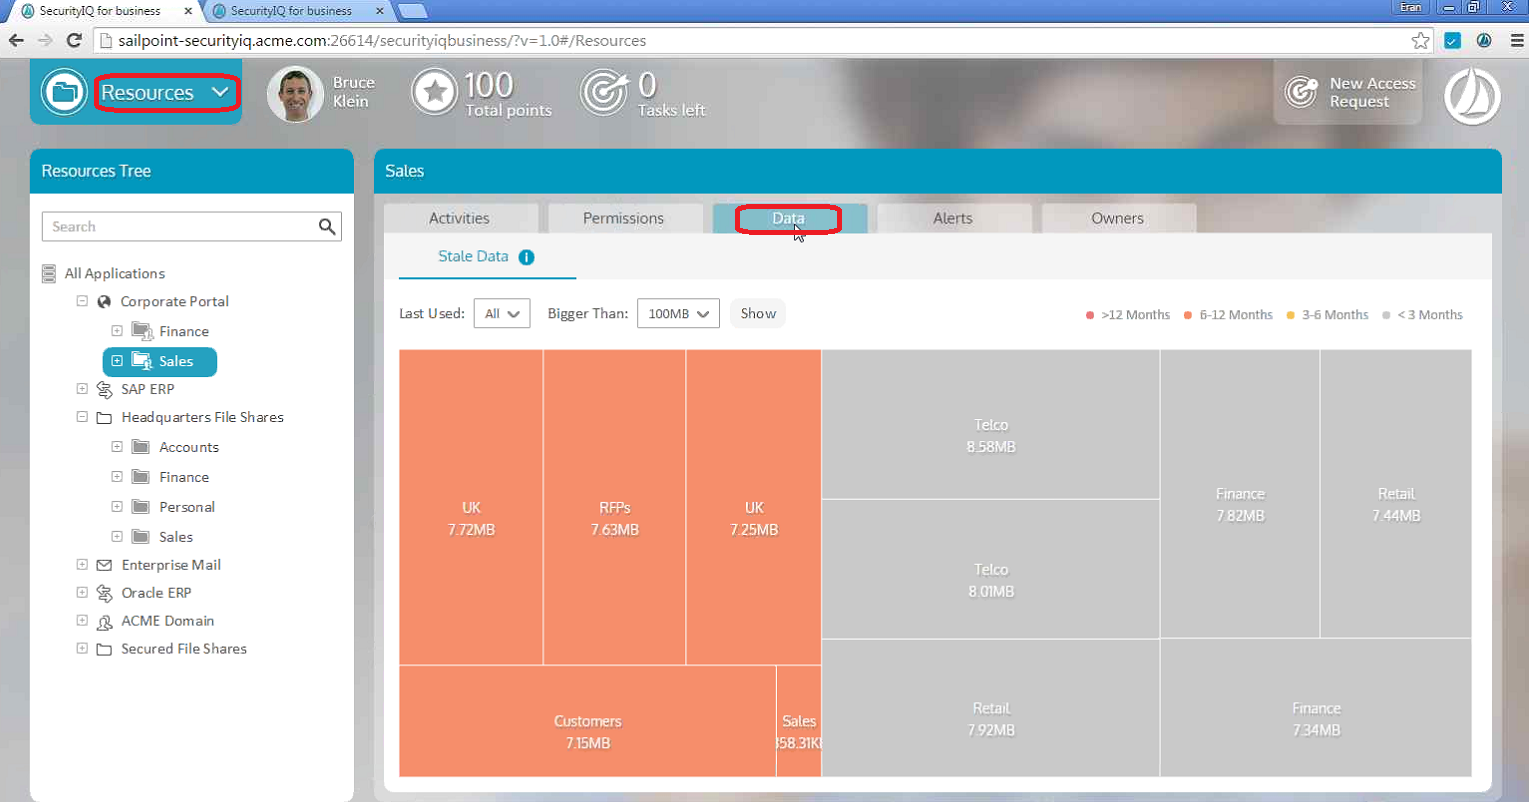This screenshot has height=802, width=1529.
Task: Click the Telco 8.58MB treemap tile
Action: click(x=991, y=425)
